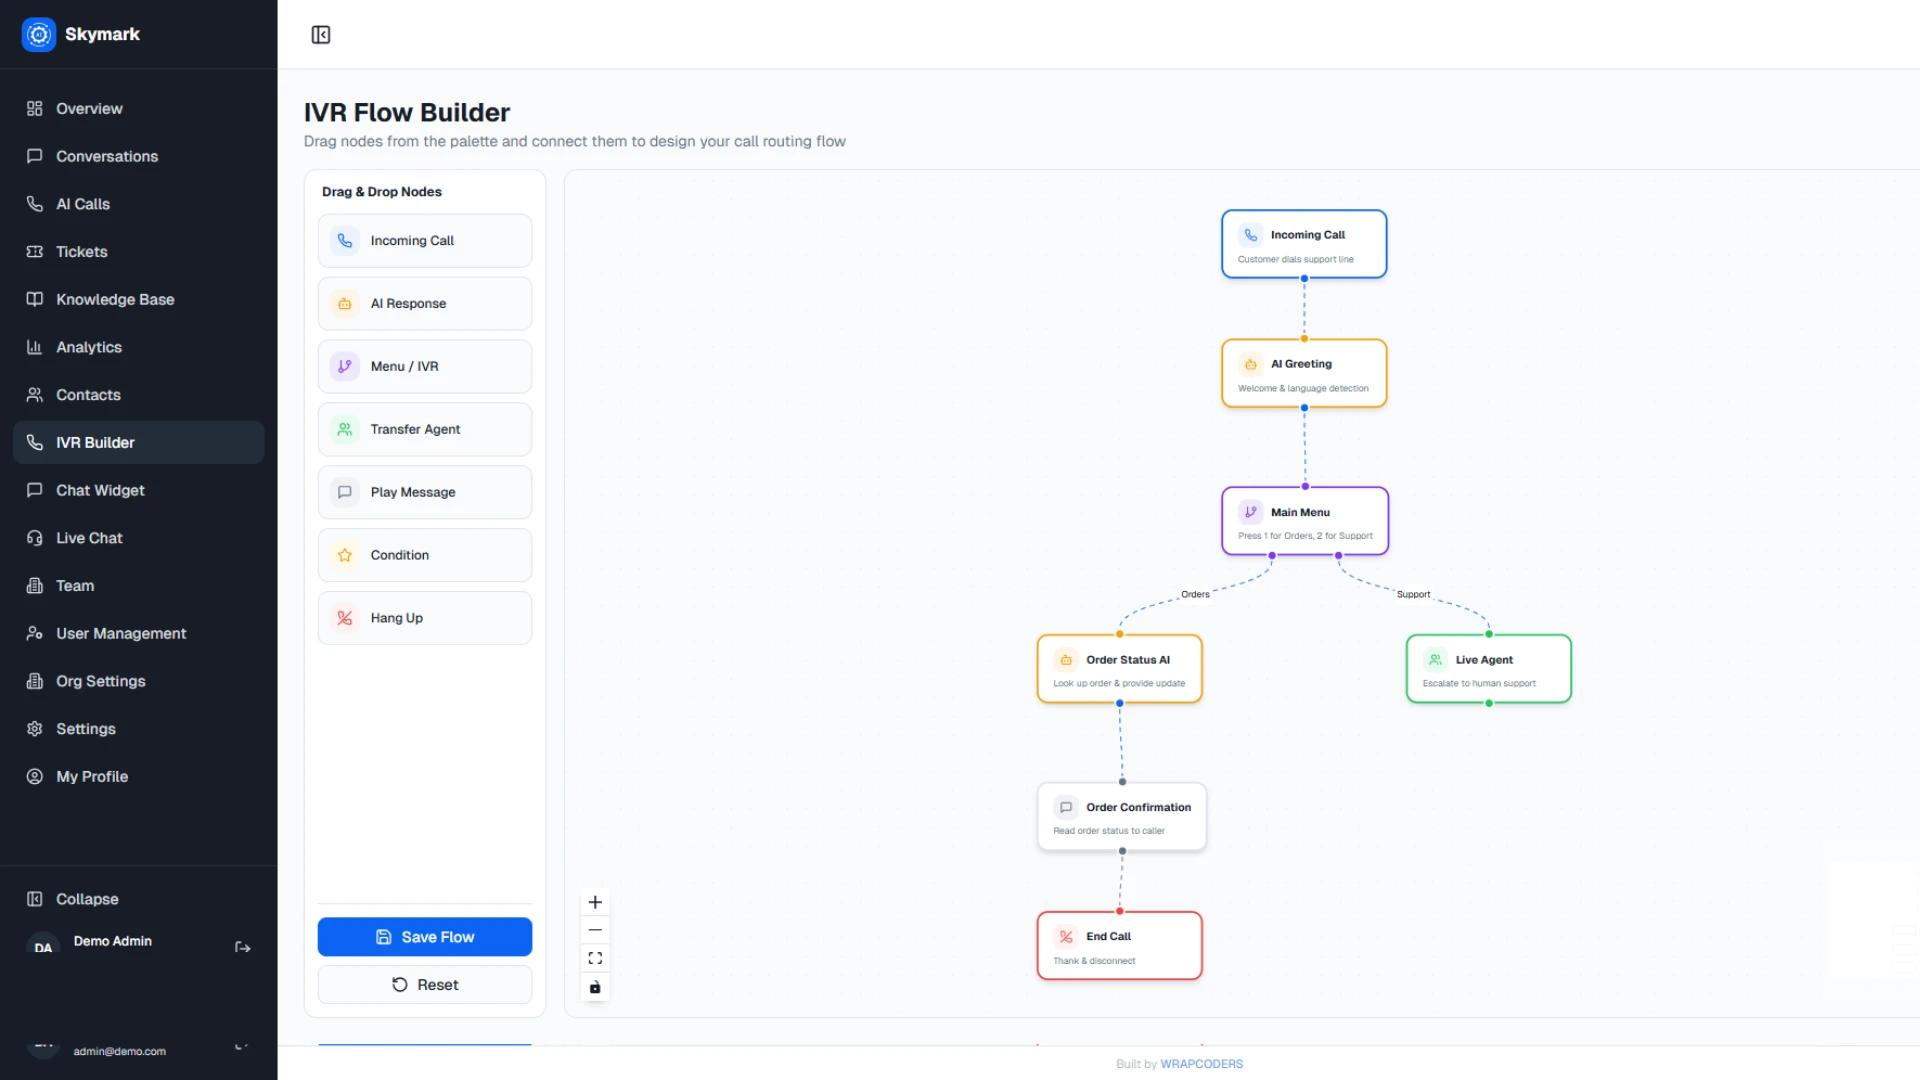Click the AI Response robot icon
Viewport: 1920px width, 1080px height.
(345, 304)
